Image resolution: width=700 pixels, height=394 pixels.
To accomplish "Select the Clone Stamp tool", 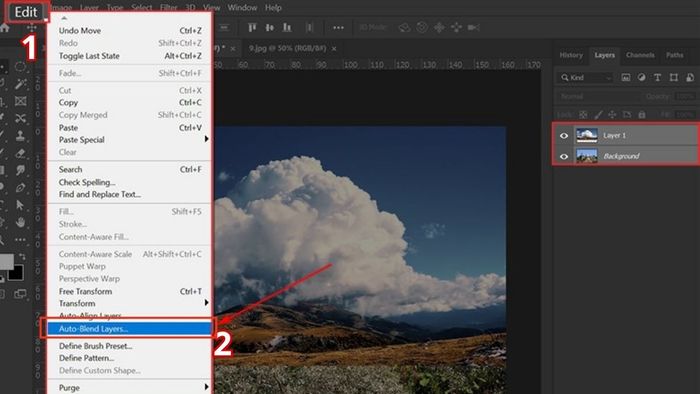I will [20, 136].
